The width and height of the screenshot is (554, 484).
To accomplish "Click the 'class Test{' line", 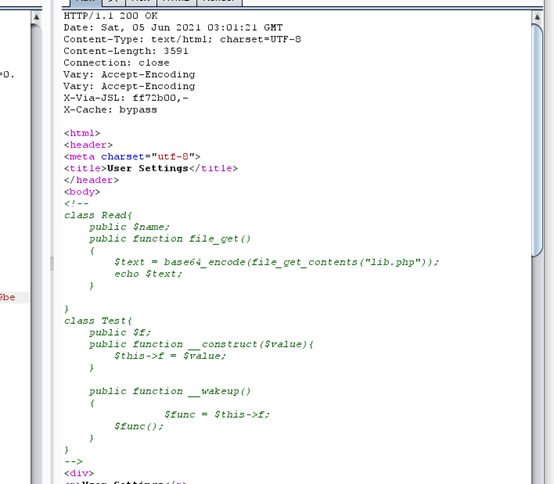I will [98, 321].
